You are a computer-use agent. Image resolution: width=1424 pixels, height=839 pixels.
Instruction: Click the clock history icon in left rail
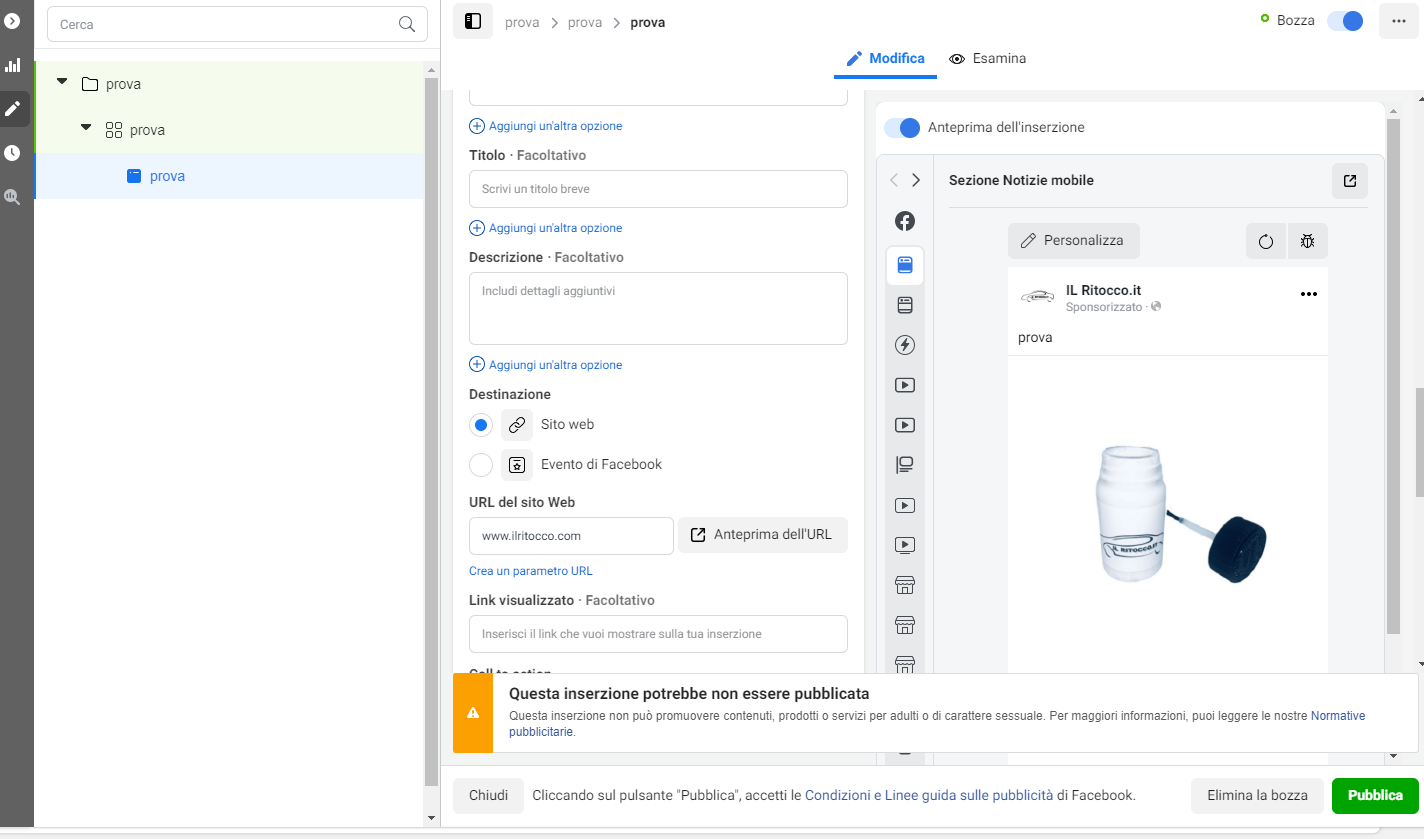pos(13,153)
